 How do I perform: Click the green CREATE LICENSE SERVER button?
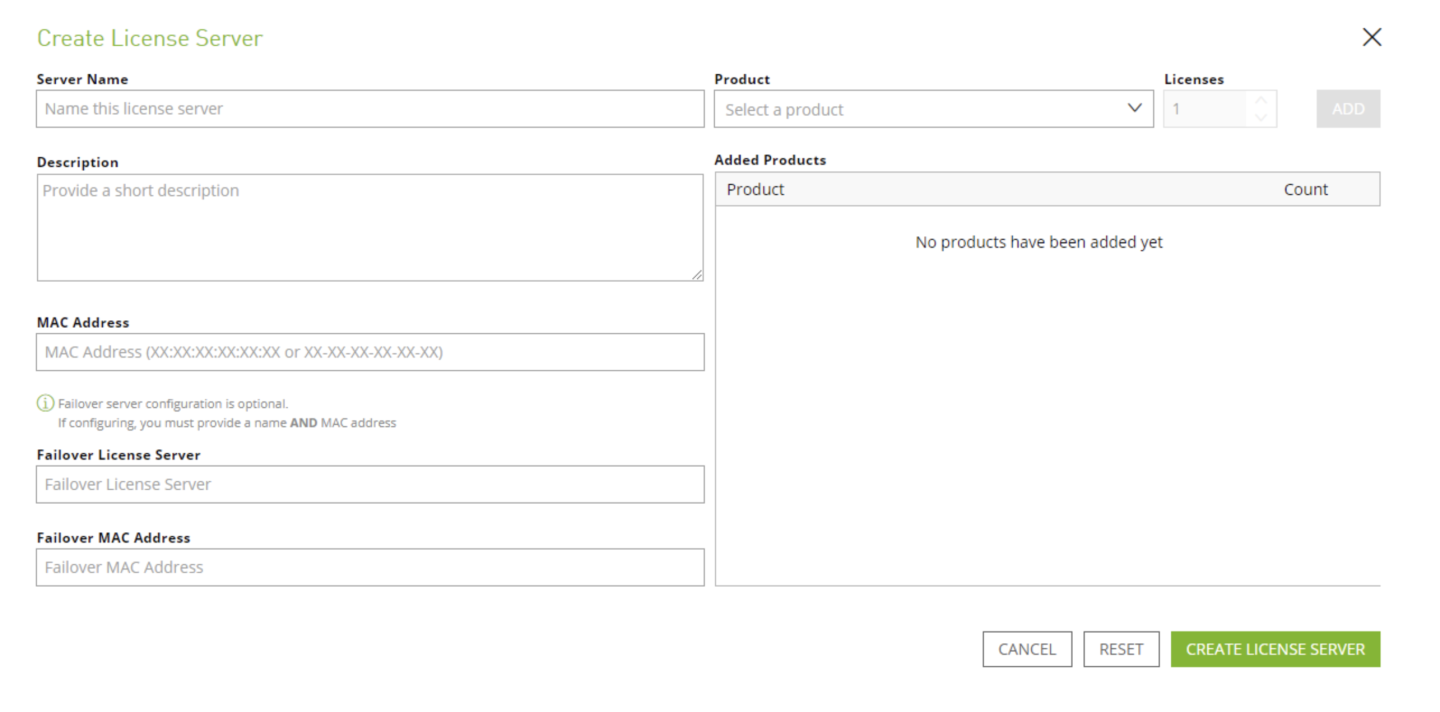pyautogui.click(x=1275, y=649)
